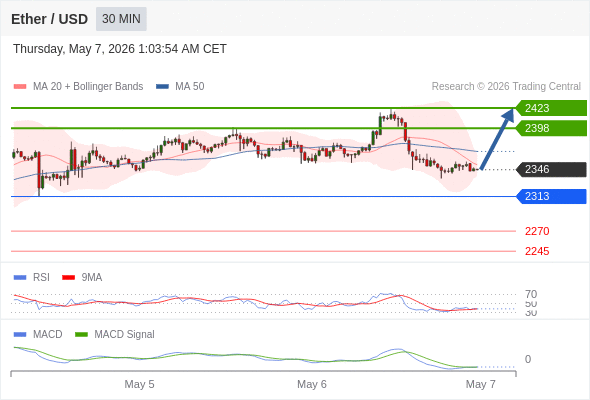Click the 30 MIN timeframe badge
The height and width of the screenshot is (400, 590).
click(x=121, y=19)
